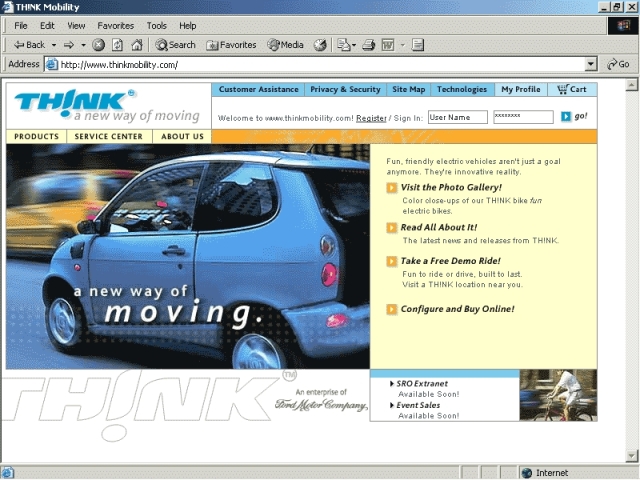Click the scrollbar down arrow

(x=631, y=456)
